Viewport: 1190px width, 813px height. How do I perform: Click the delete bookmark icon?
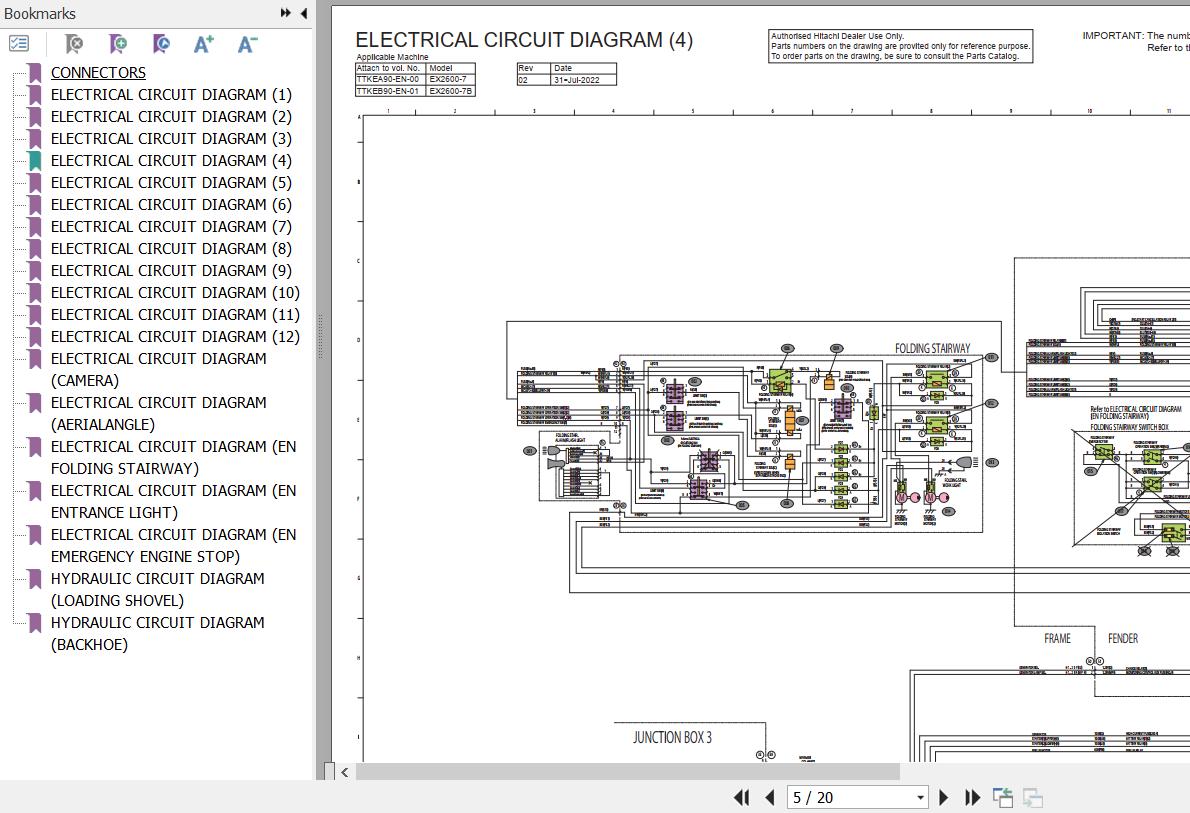pyautogui.click(x=74, y=44)
